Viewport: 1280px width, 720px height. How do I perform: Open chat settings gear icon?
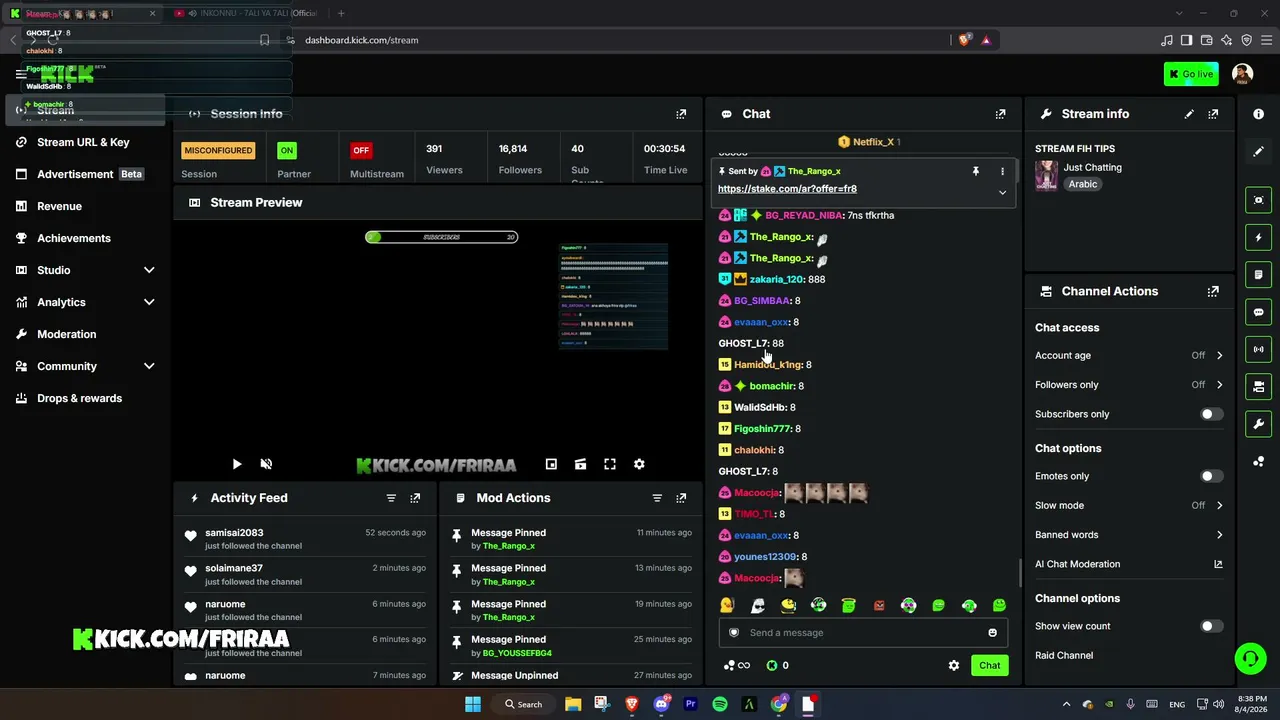tap(954, 665)
